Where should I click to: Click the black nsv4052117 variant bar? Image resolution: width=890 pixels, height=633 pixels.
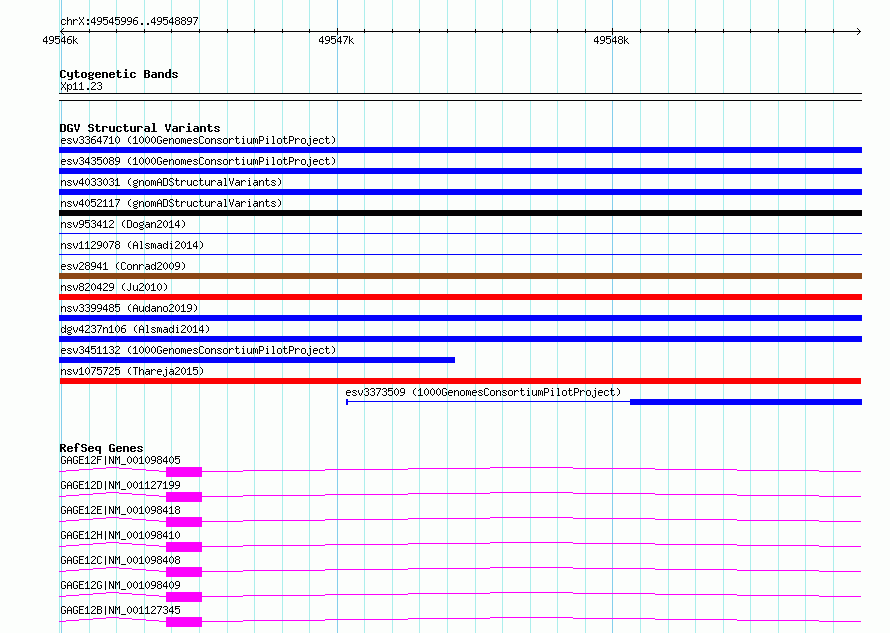pyautogui.click(x=460, y=213)
